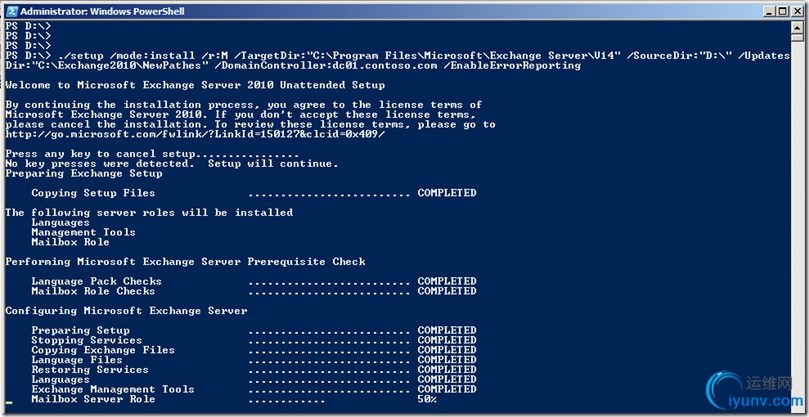
Task: Click the license terms URL go.microsoft.com
Action: (x=195, y=134)
